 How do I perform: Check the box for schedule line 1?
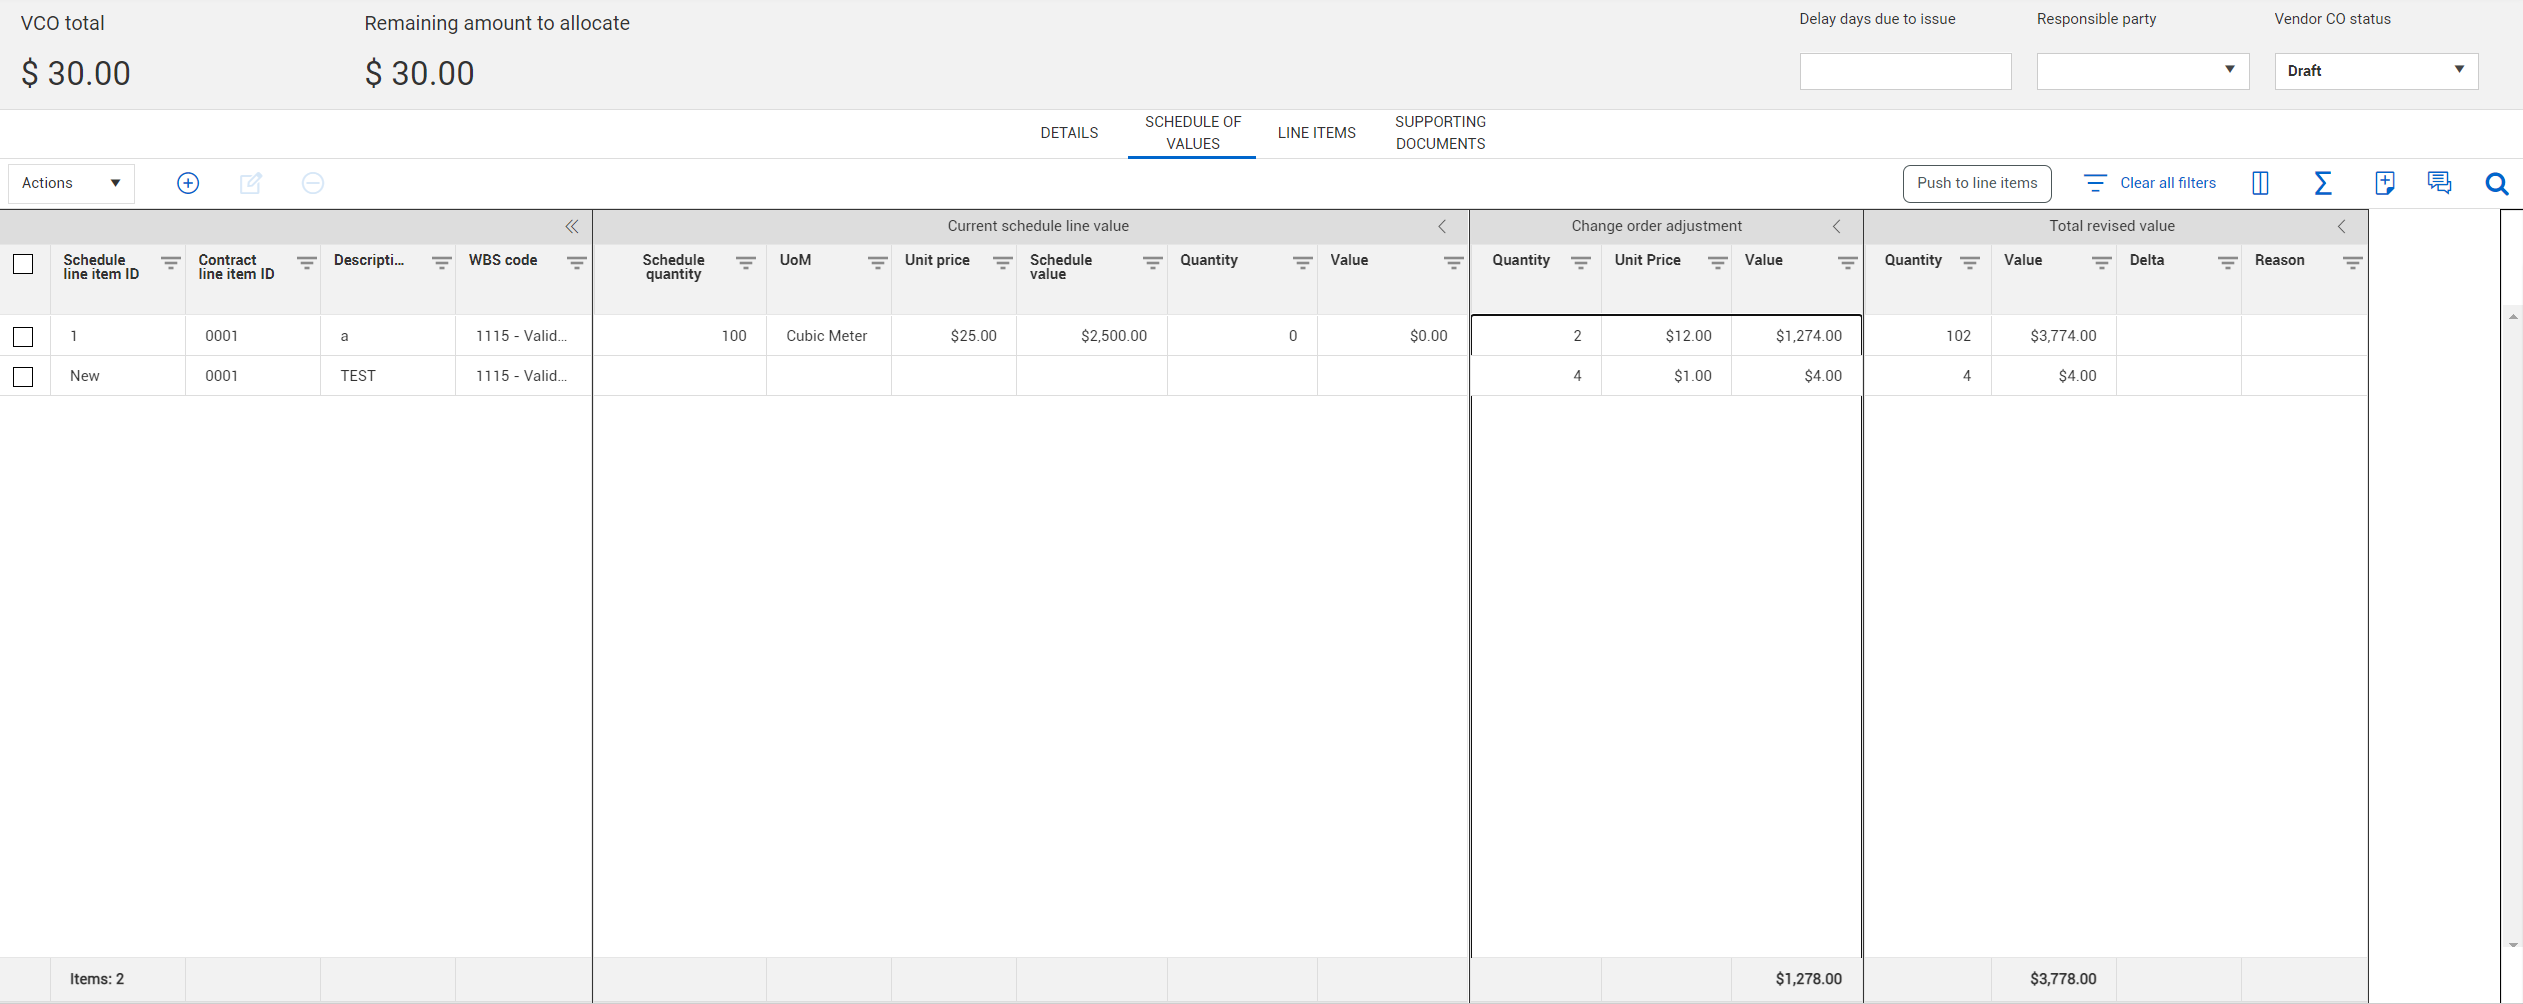23,337
